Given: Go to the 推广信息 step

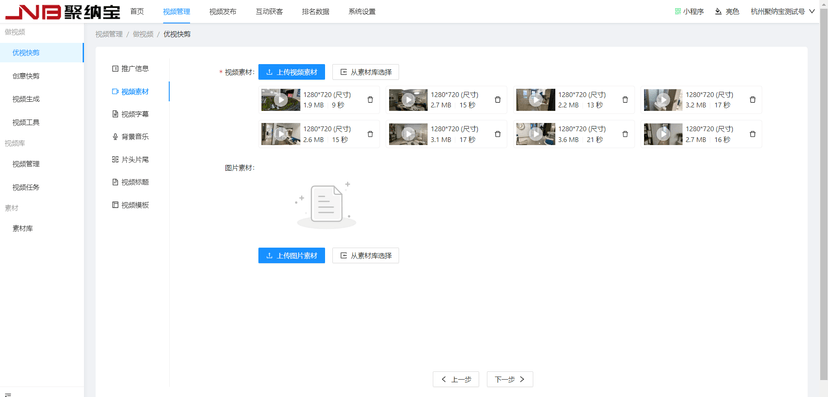Looking at the screenshot, I should click(x=130, y=69).
